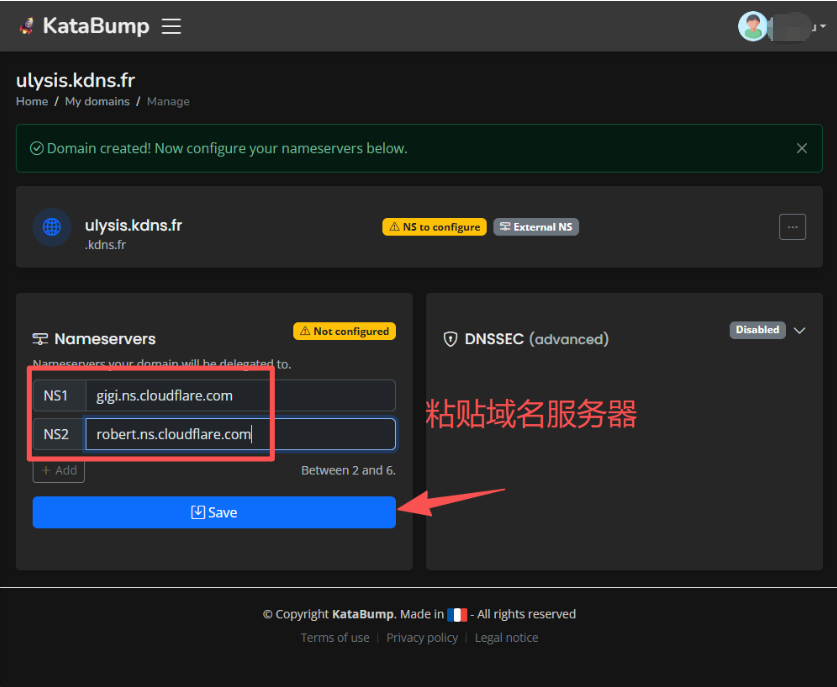Image resolution: width=837 pixels, height=687 pixels.
Task: Click the NS to configure badge
Action: click(x=434, y=227)
